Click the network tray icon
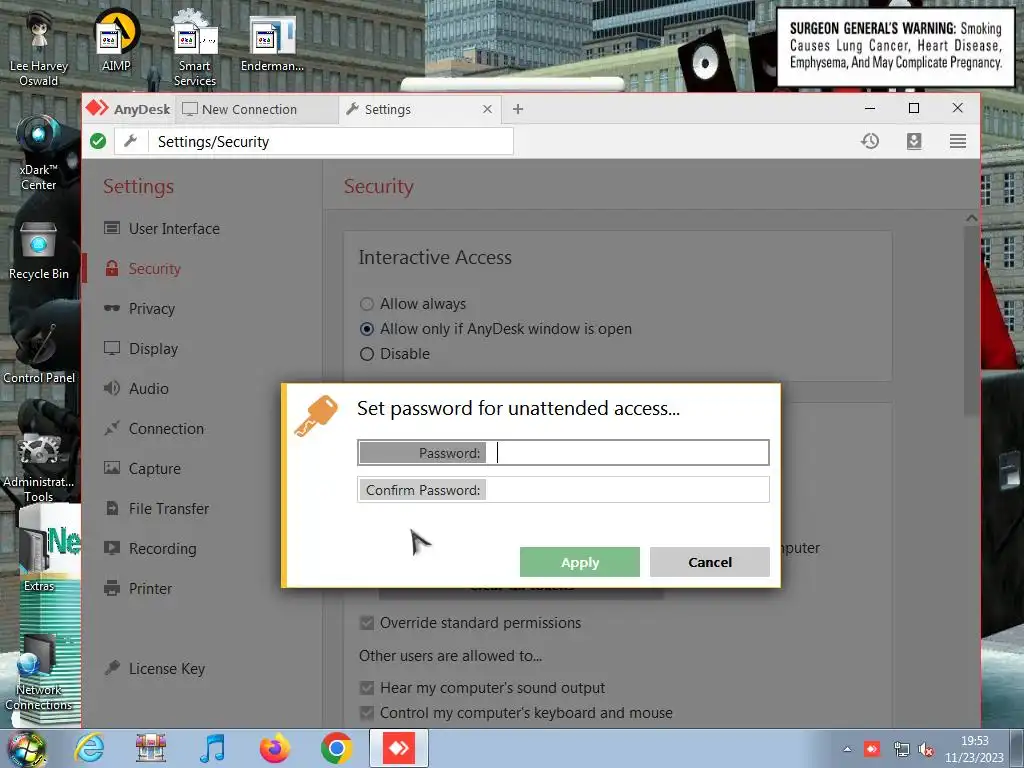1024x768 pixels. click(901, 749)
